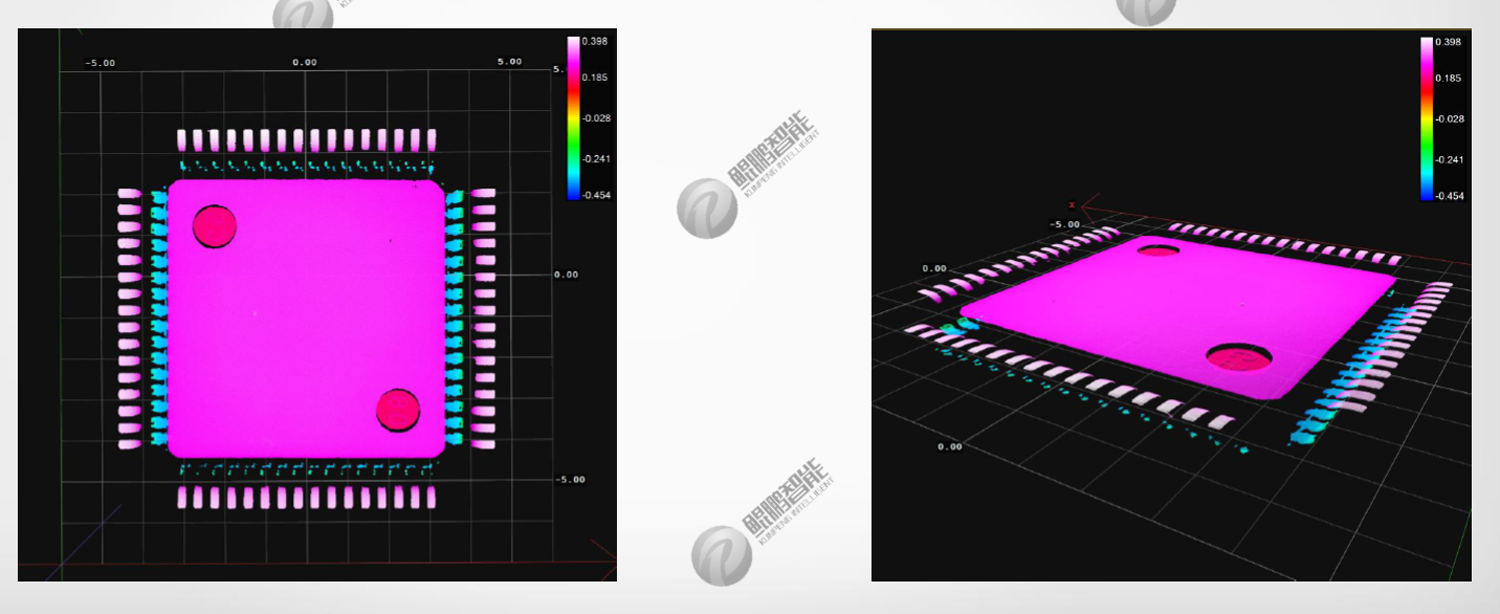Click the lower round watermark logo below center
The width and height of the screenshot is (1500, 614).
(x=721, y=555)
